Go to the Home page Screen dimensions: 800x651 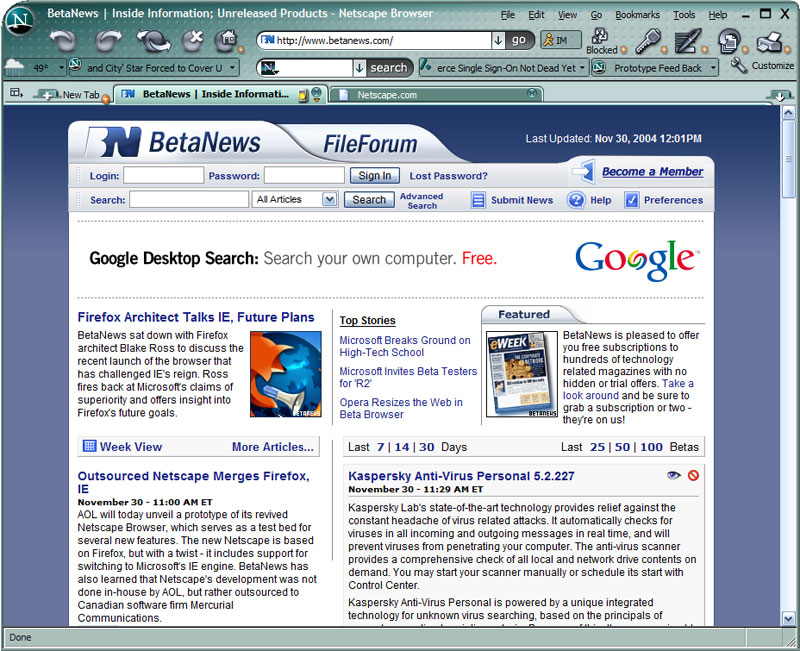pyautogui.click(x=226, y=41)
